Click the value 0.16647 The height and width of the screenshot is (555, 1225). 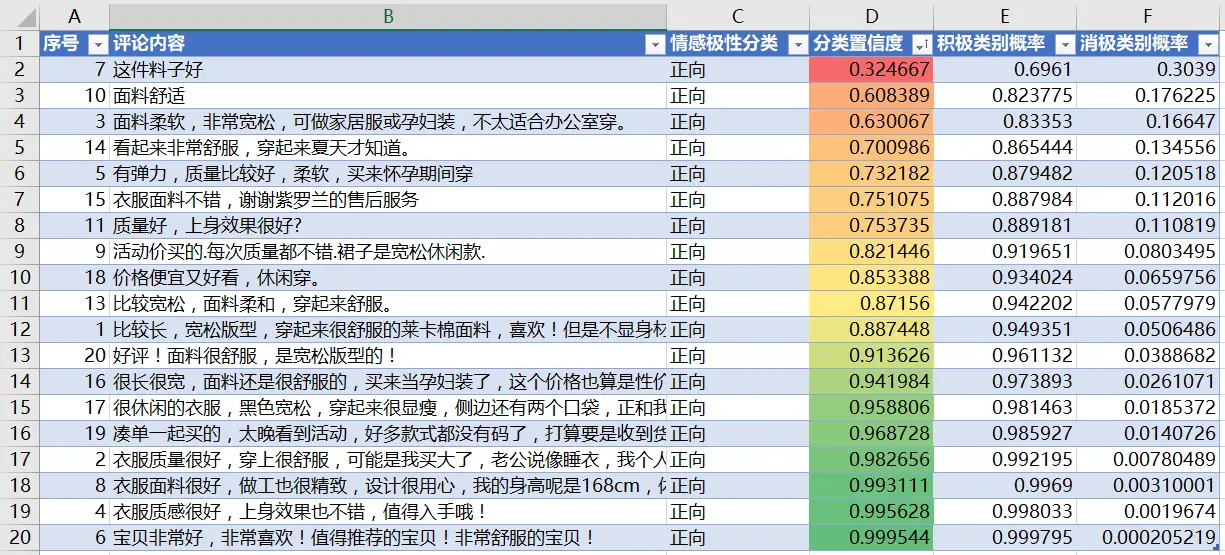(x=1148, y=122)
